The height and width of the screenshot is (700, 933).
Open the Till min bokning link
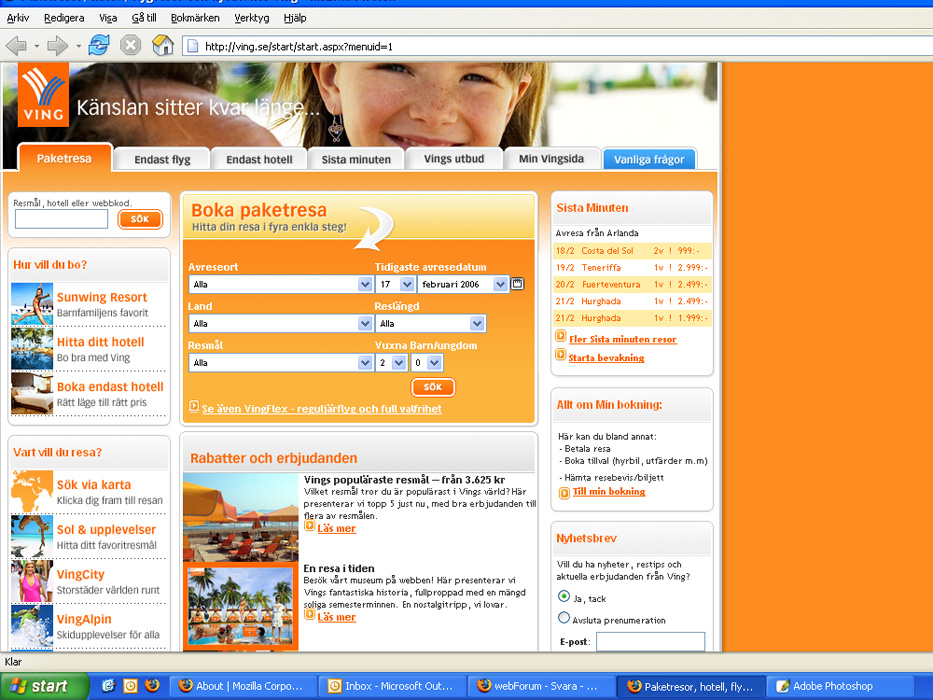(609, 492)
